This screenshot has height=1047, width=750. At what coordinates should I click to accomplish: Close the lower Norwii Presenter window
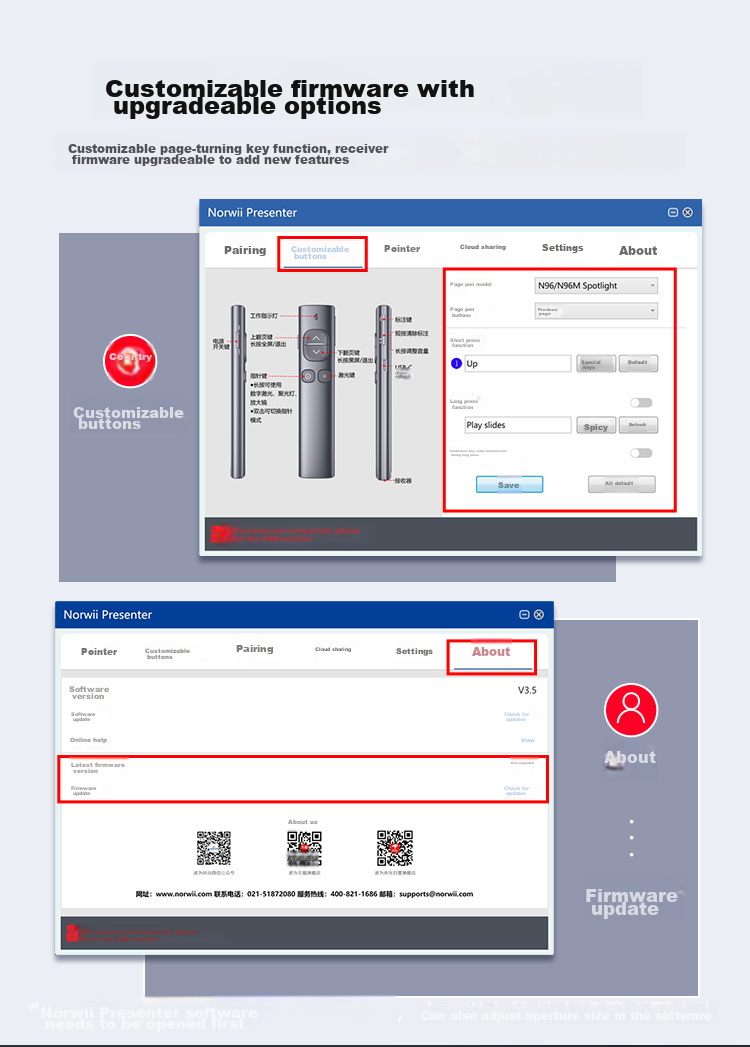pyautogui.click(x=539, y=614)
